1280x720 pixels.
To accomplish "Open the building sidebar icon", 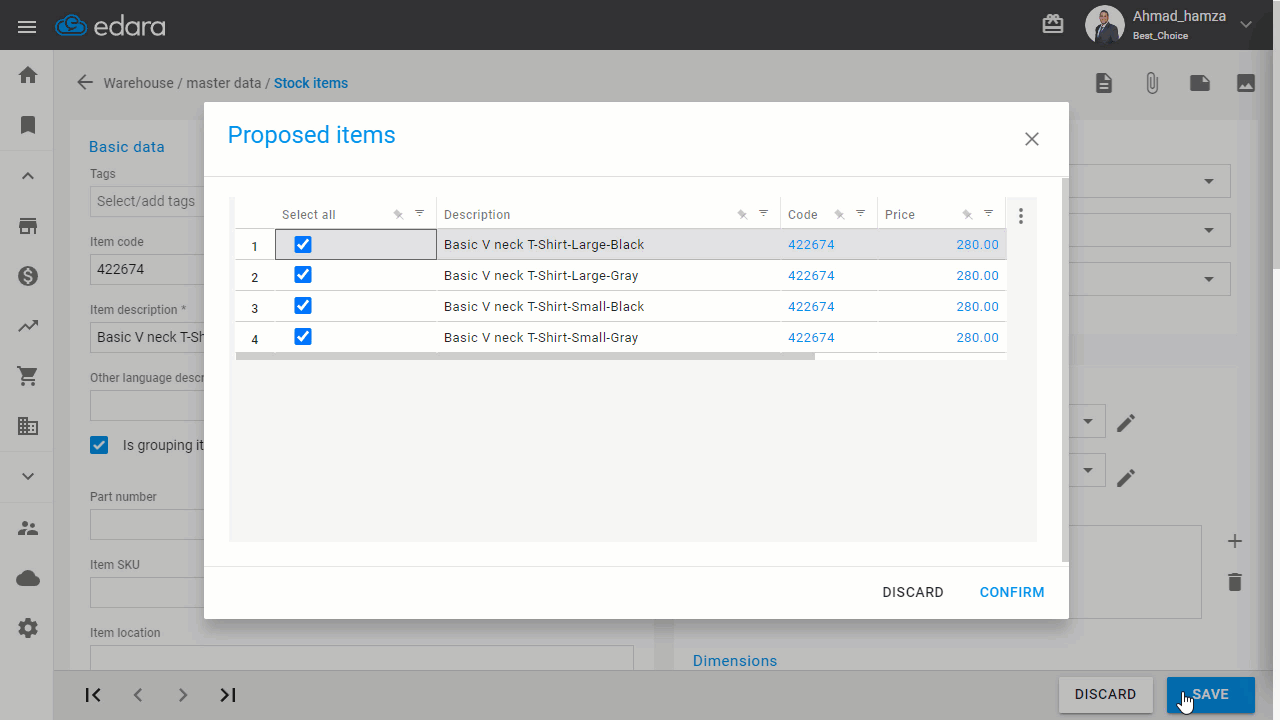I will pos(28,426).
